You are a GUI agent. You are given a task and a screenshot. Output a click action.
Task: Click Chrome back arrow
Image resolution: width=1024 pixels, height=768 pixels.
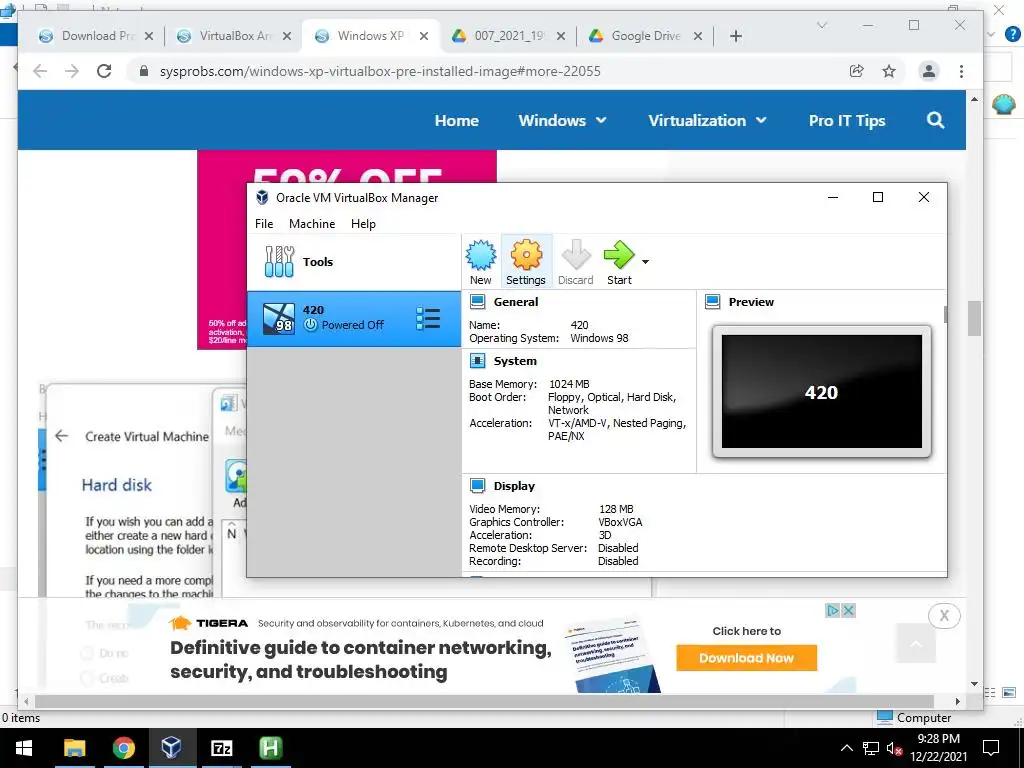pyautogui.click(x=40, y=71)
